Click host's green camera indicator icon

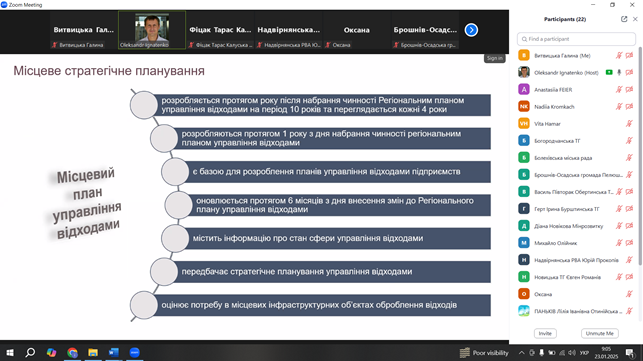609,72
